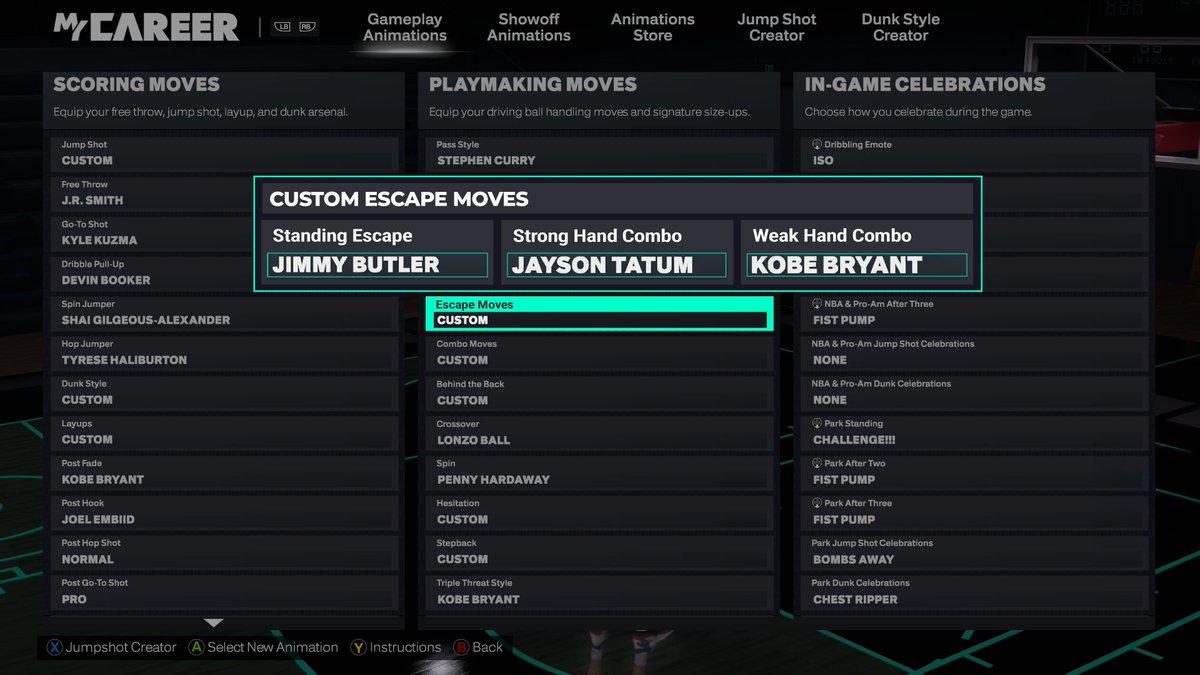Switch to the Showoff Animations tab

(x=529, y=27)
